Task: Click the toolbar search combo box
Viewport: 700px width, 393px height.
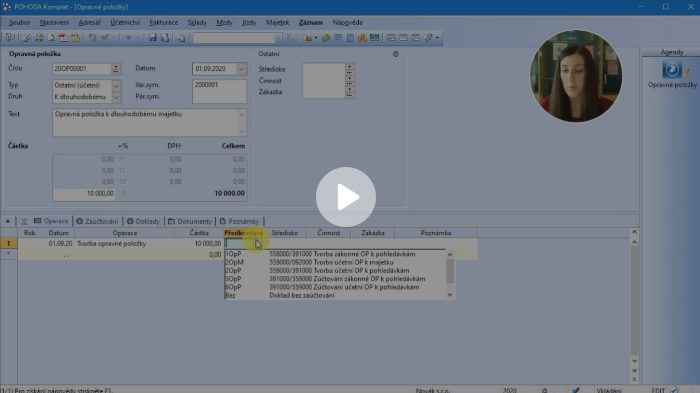Action: tap(237, 38)
